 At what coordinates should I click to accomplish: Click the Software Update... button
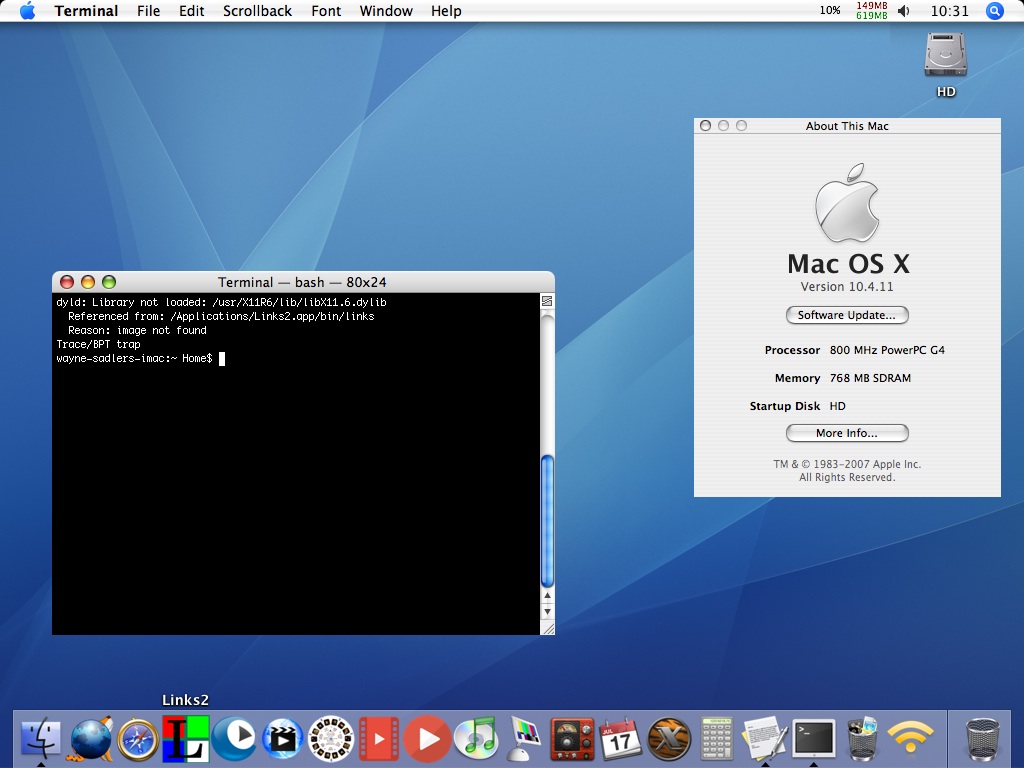coord(847,315)
